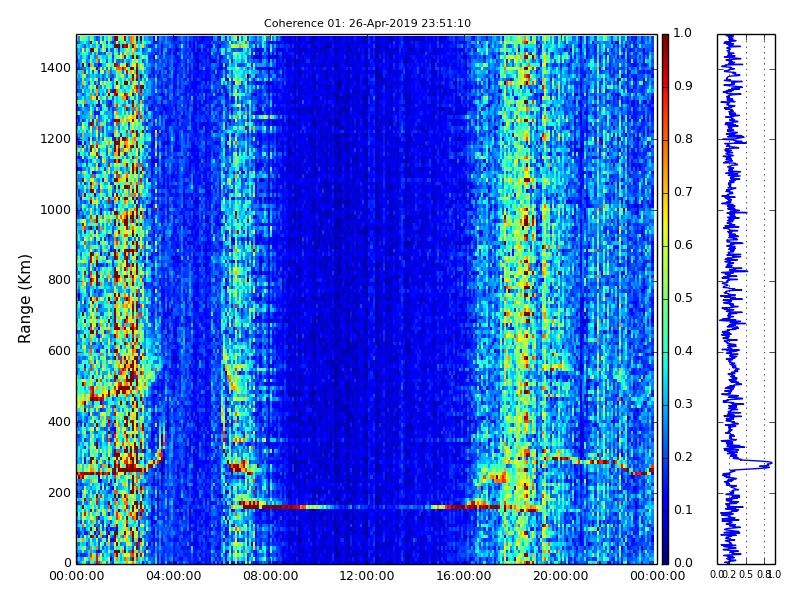
Task: Click the 1200 range tick label
Action: point(56,139)
